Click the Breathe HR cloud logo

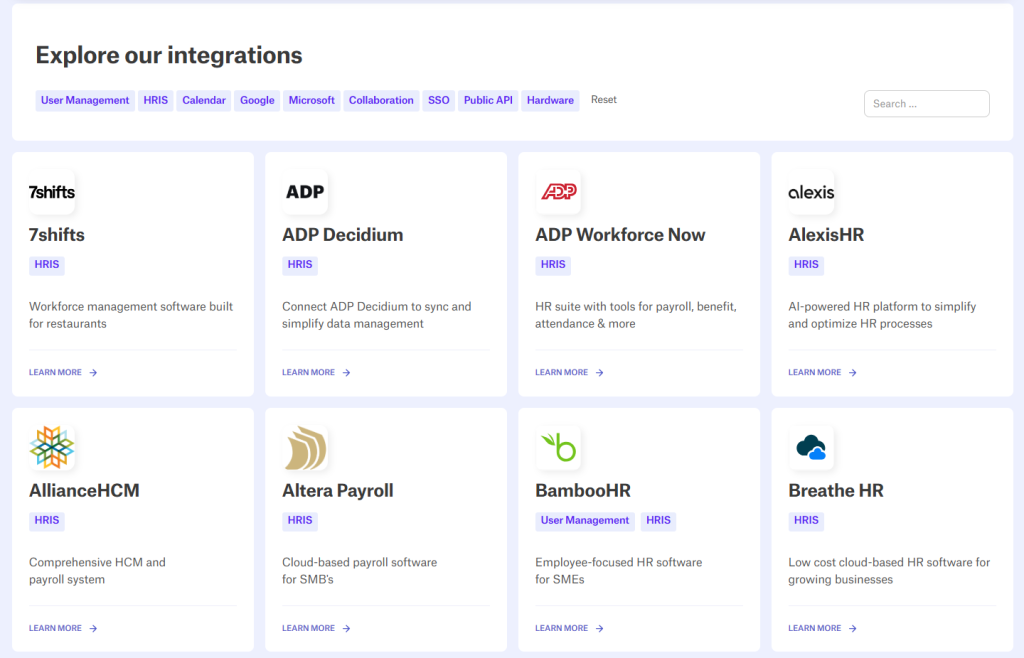810,447
